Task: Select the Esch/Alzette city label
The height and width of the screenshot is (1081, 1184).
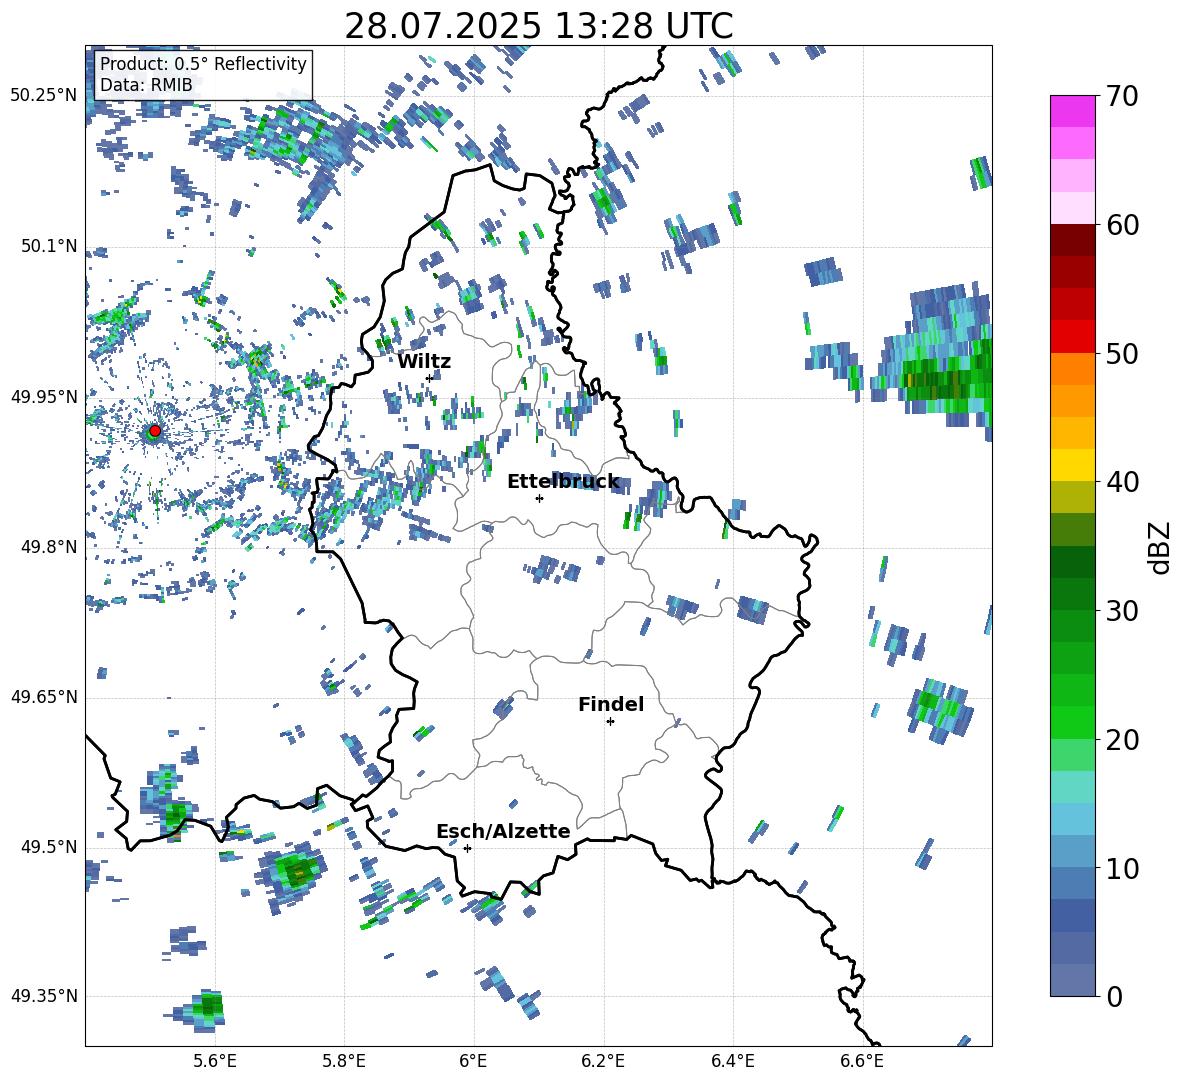Action: [503, 831]
